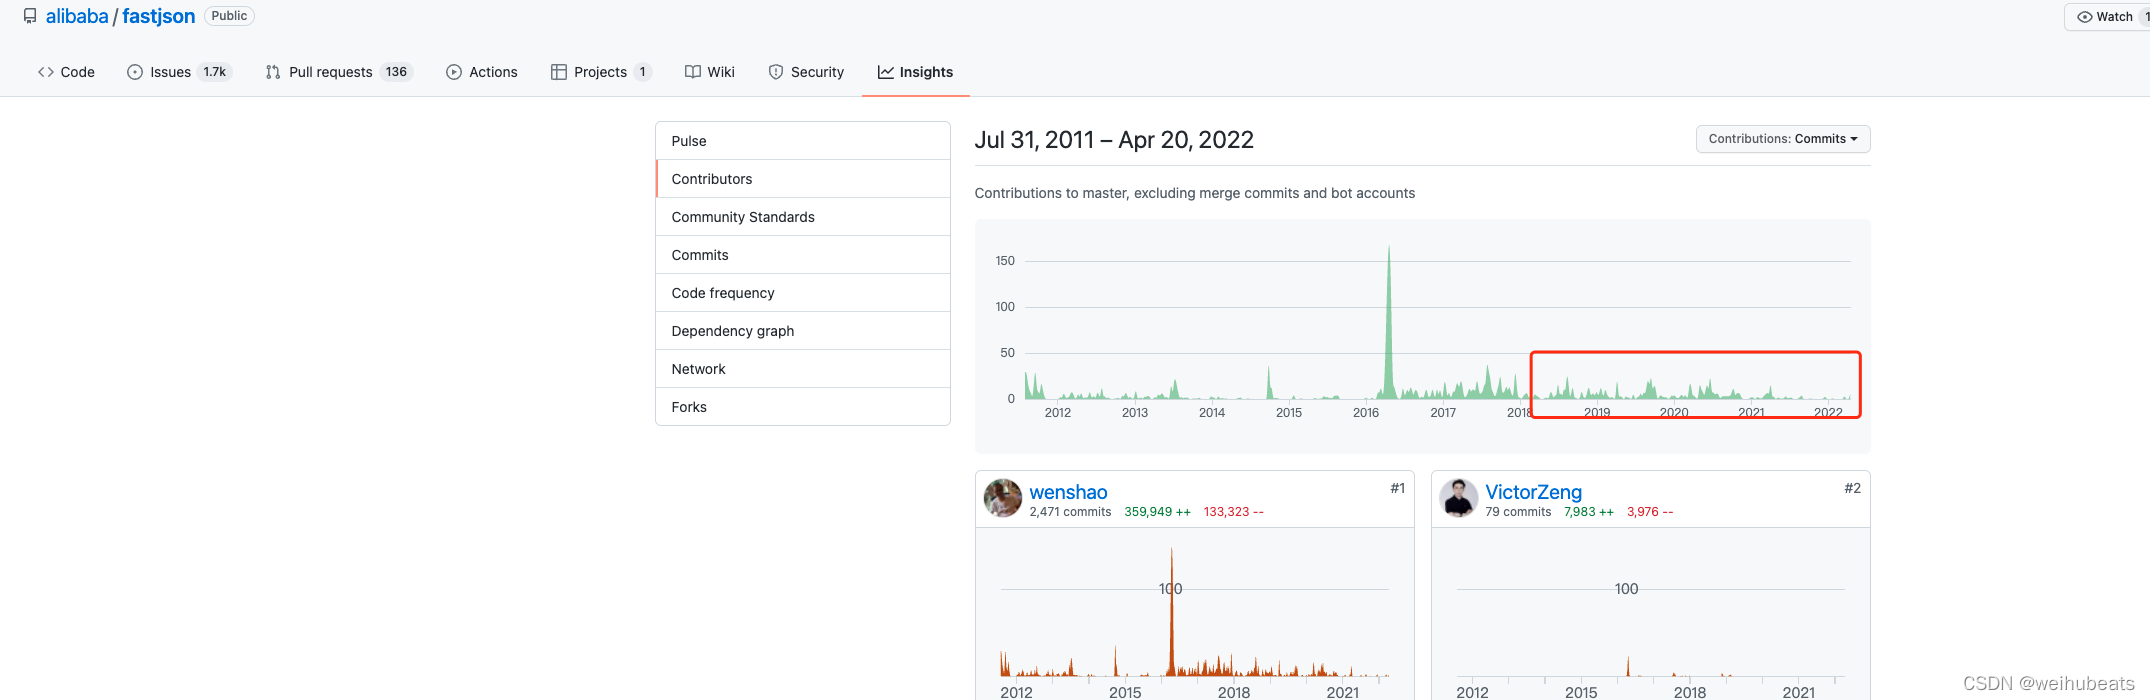Click the repository book icon beside alibaba
Screen dimensions: 2150x700
[x=30, y=16]
